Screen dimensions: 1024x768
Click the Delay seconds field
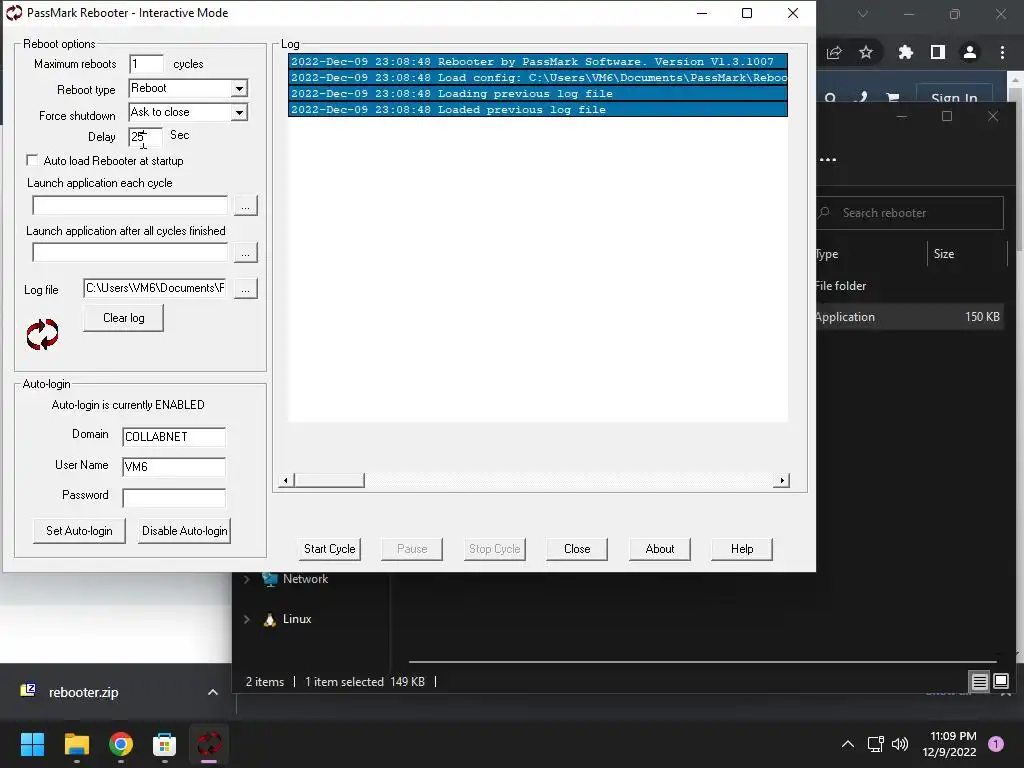click(x=146, y=136)
